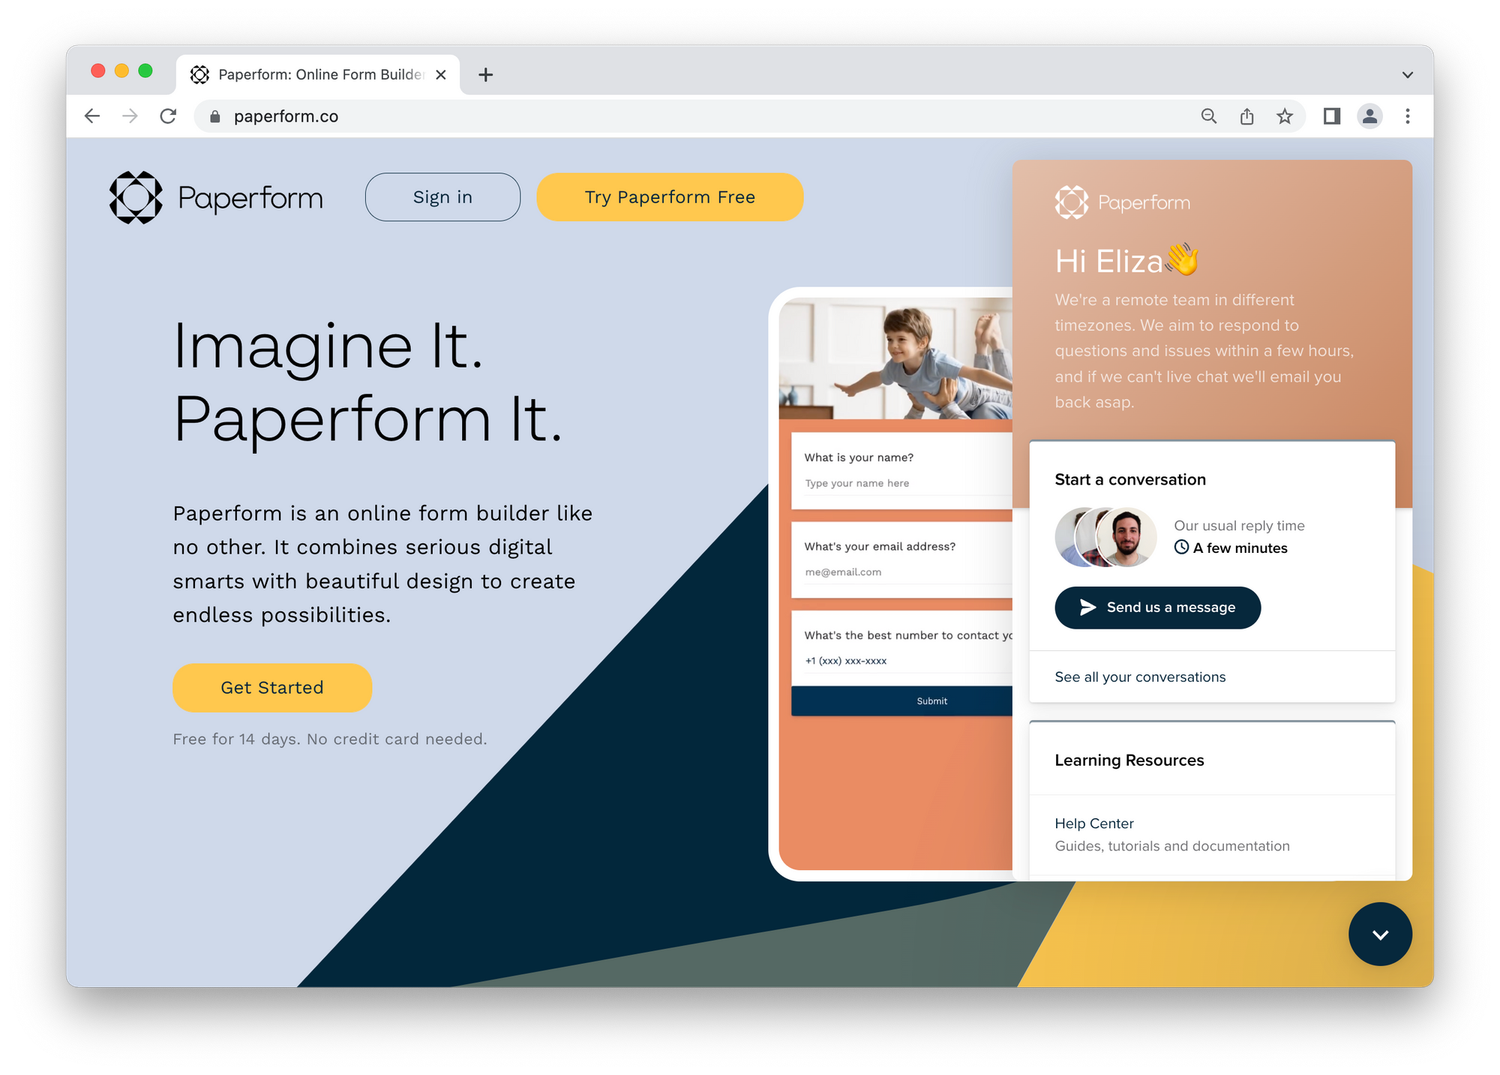This screenshot has height=1075, width=1500.
Task: Click the browser back arrow
Action: tap(92, 116)
